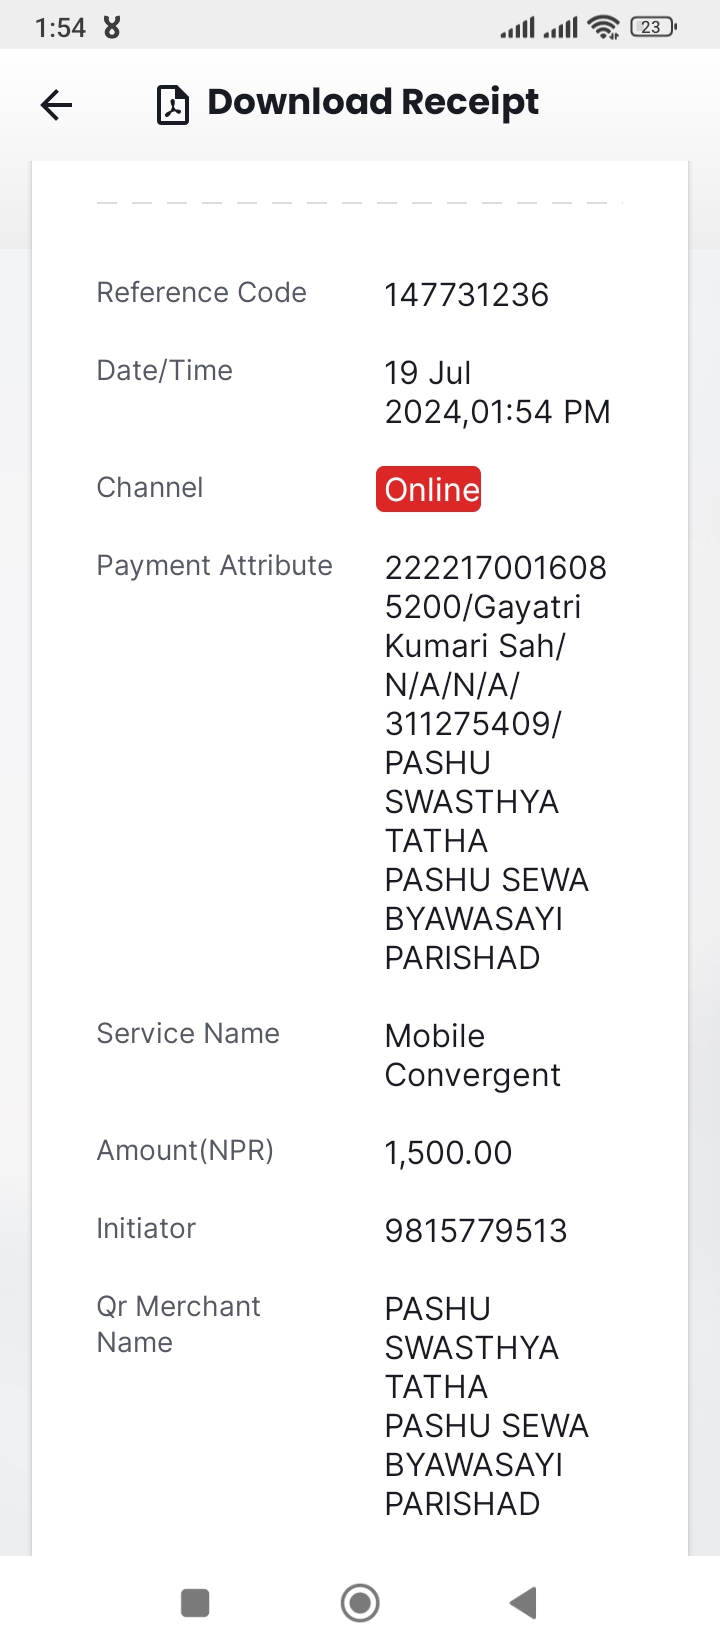The height and width of the screenshot is (1650, 720).
Task: Tap the Qr Merchant Name label
Action: coord(178,1324)
